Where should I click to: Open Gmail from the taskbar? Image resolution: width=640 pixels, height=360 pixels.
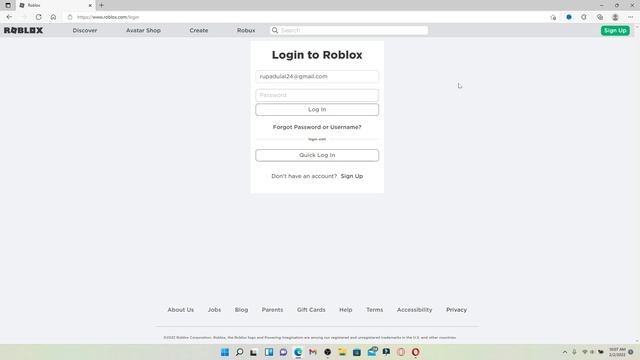(x=313, y=352)
